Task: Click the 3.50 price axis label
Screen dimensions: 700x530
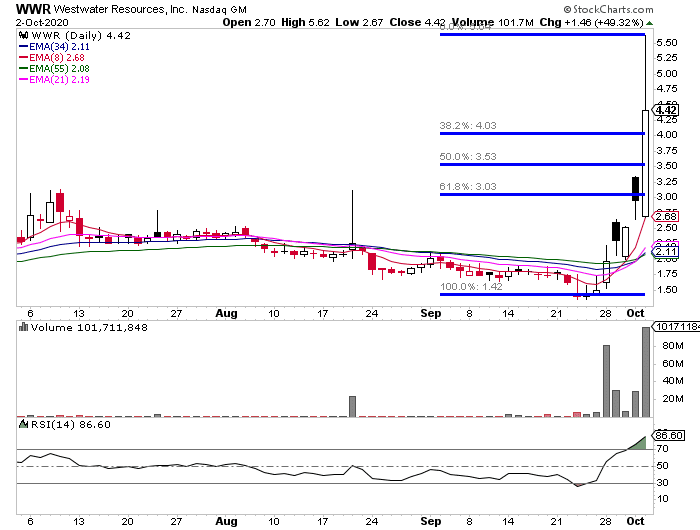Action: click(x=667, y=166)
